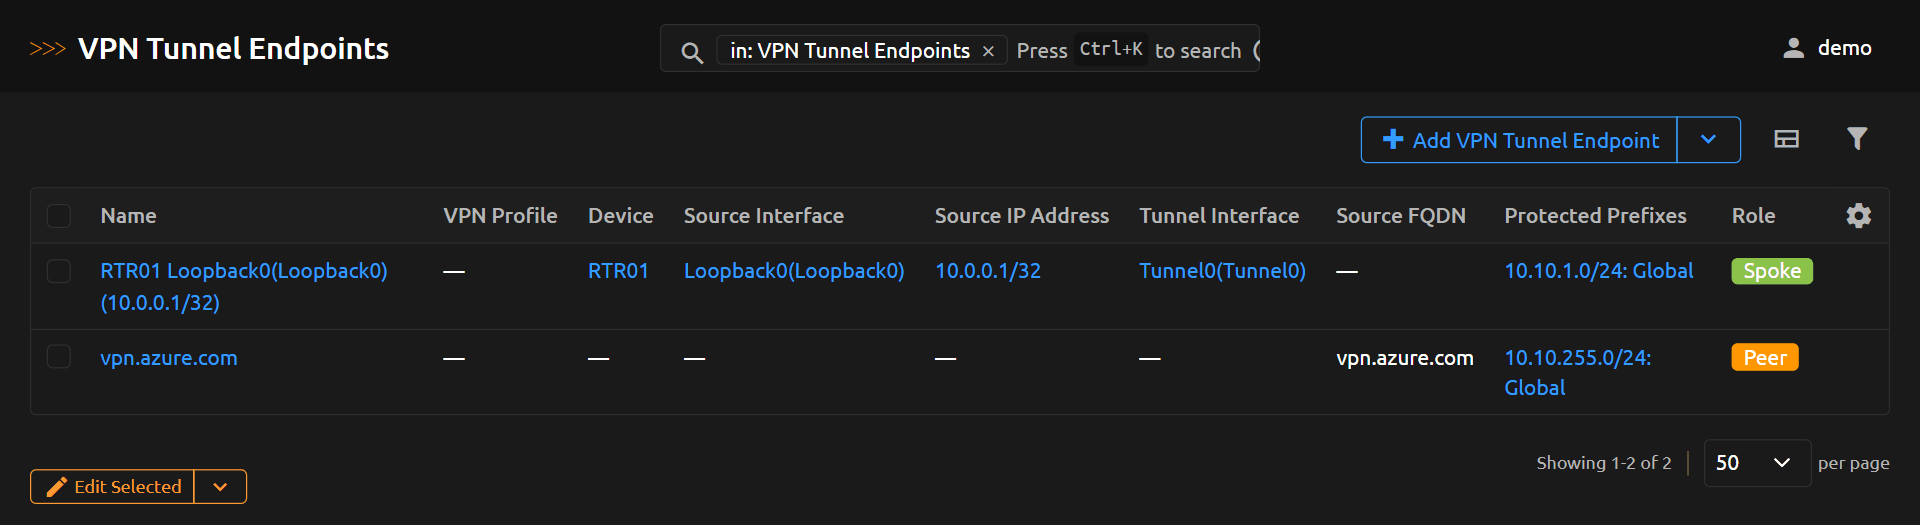Click the navigation expand arrows icon
This screenshot has height=525, width=1920.
(x=47, y=49)
